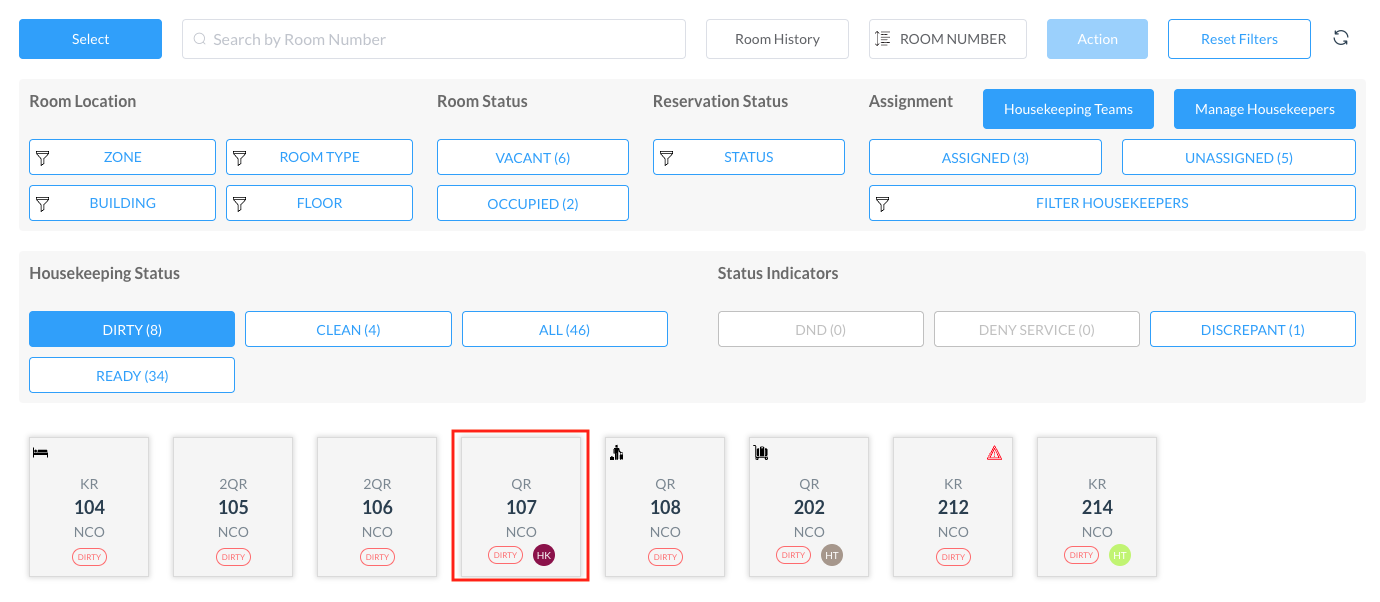Viewport: 1380px width, 602px height.
Task: Click the gray HT badge on room 202
Action: coord(832,555)
